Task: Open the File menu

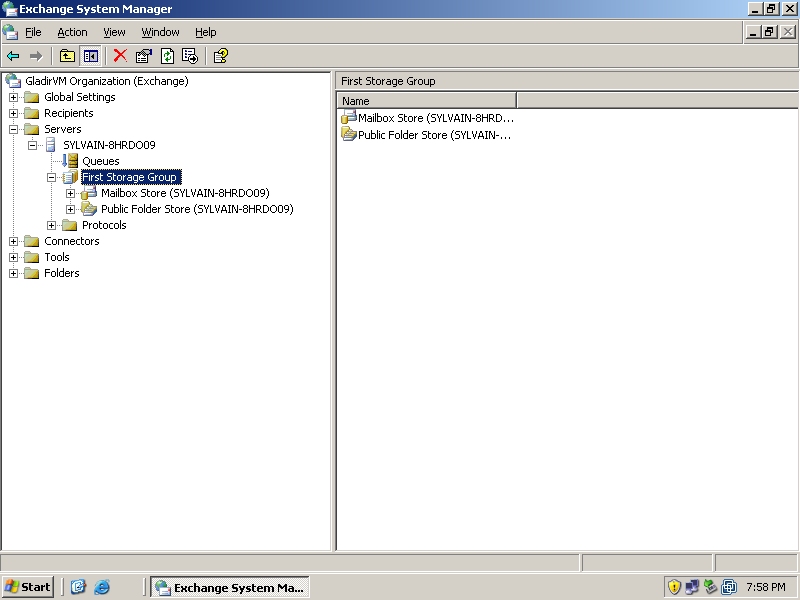Action: (33, 32)
